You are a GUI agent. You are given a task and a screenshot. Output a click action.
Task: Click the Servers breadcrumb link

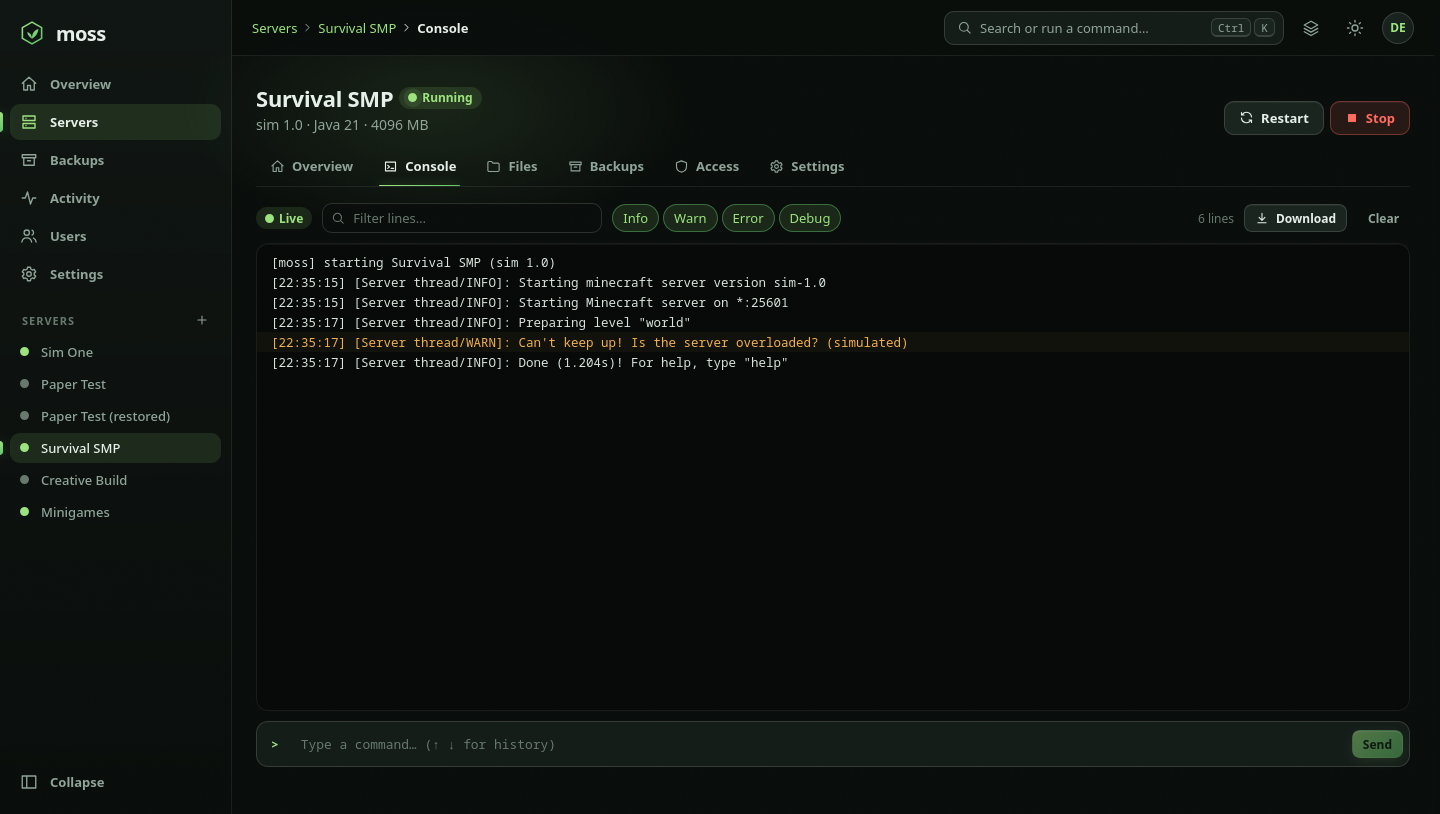point(274,28)
